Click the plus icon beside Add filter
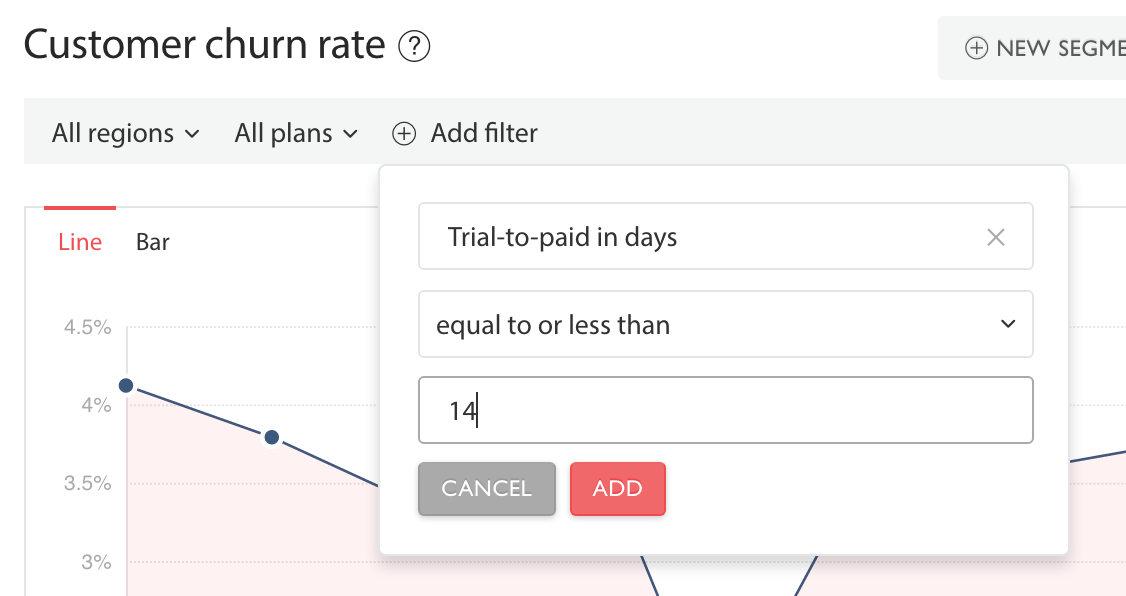1126x596 pixels. 404,134
